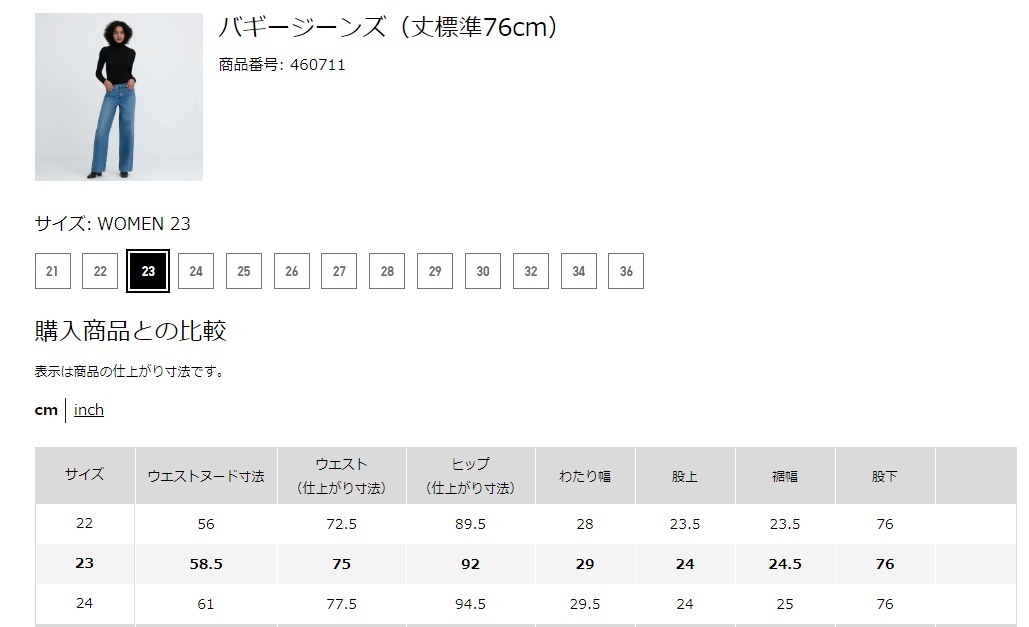The height and width of the screenshot is (627, 1029).
Task: Switch measurement units to inch
Action: [x=89, y=410]
